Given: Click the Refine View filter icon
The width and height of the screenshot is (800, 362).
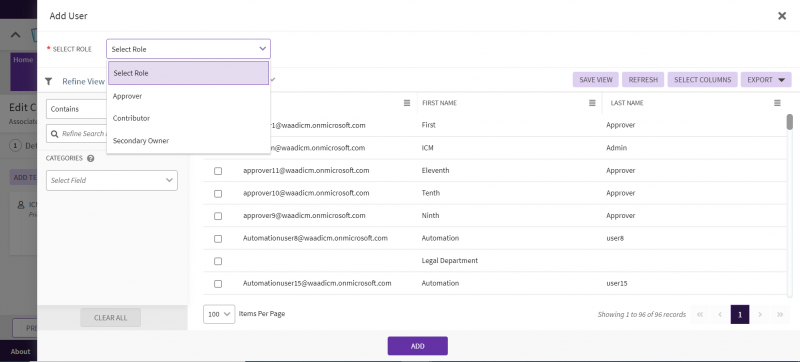Looking at the screenshot, I should 48,81.
